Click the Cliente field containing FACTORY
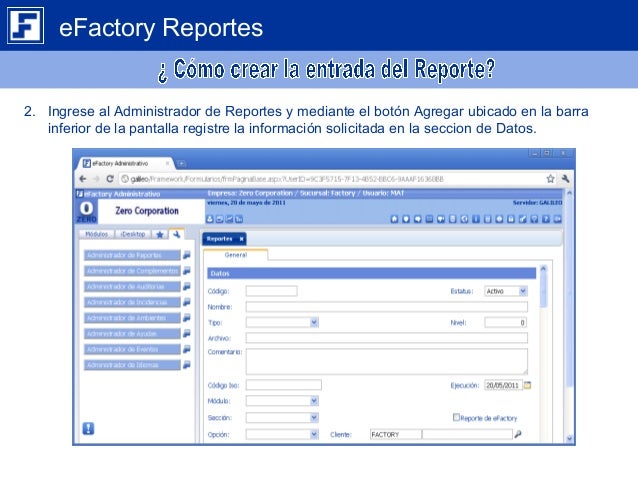 click(395, 434)
